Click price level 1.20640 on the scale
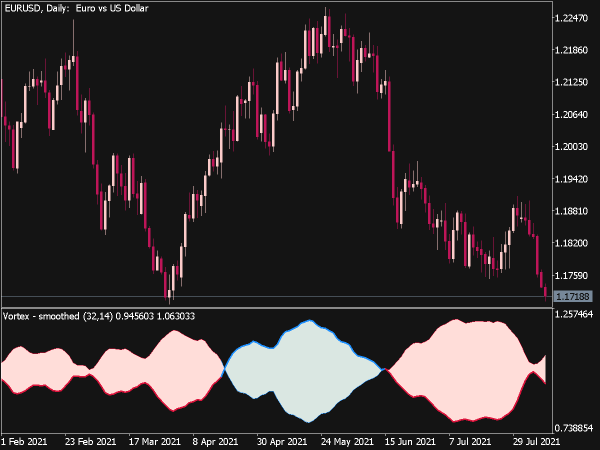 (571, 114)
